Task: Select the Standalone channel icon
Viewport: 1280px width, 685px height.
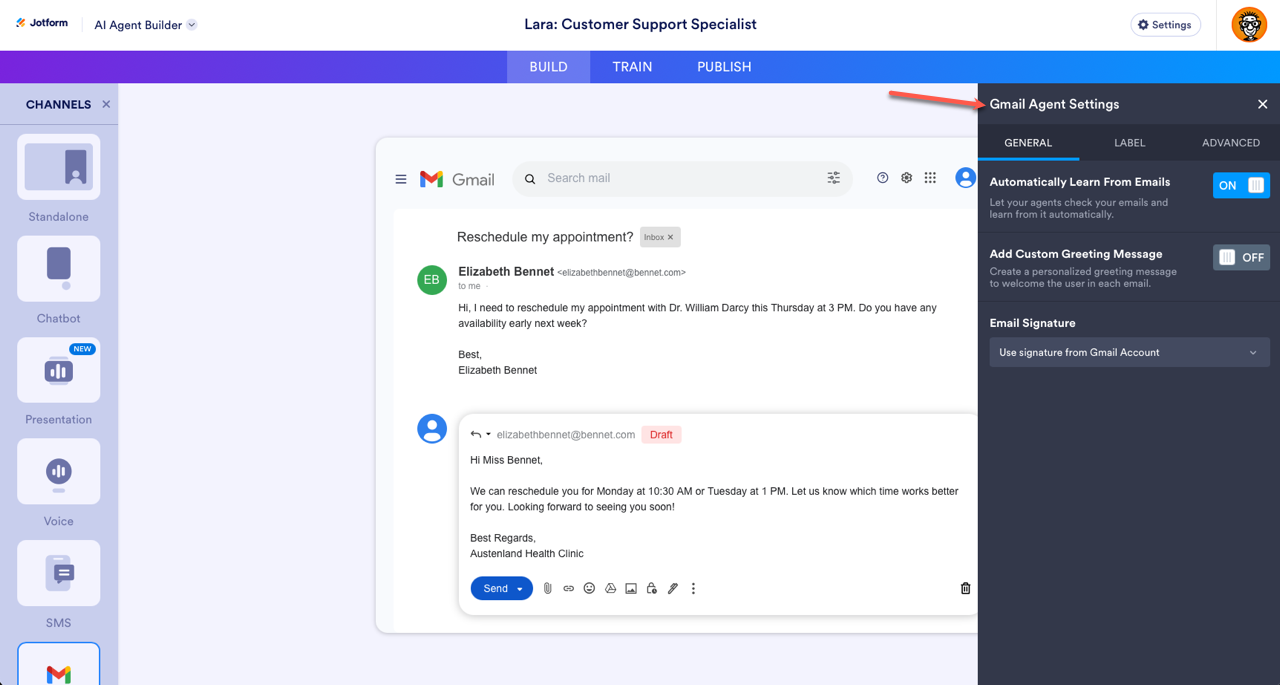Action: pos(58,167)
